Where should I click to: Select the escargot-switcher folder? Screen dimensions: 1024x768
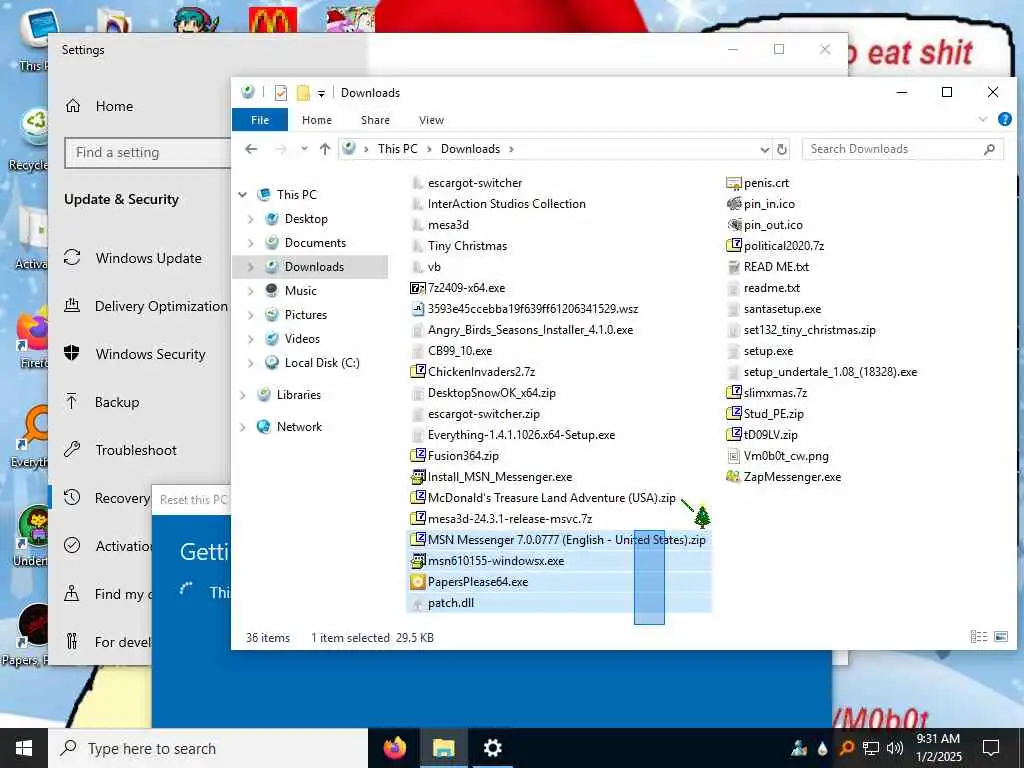[475, 184]
